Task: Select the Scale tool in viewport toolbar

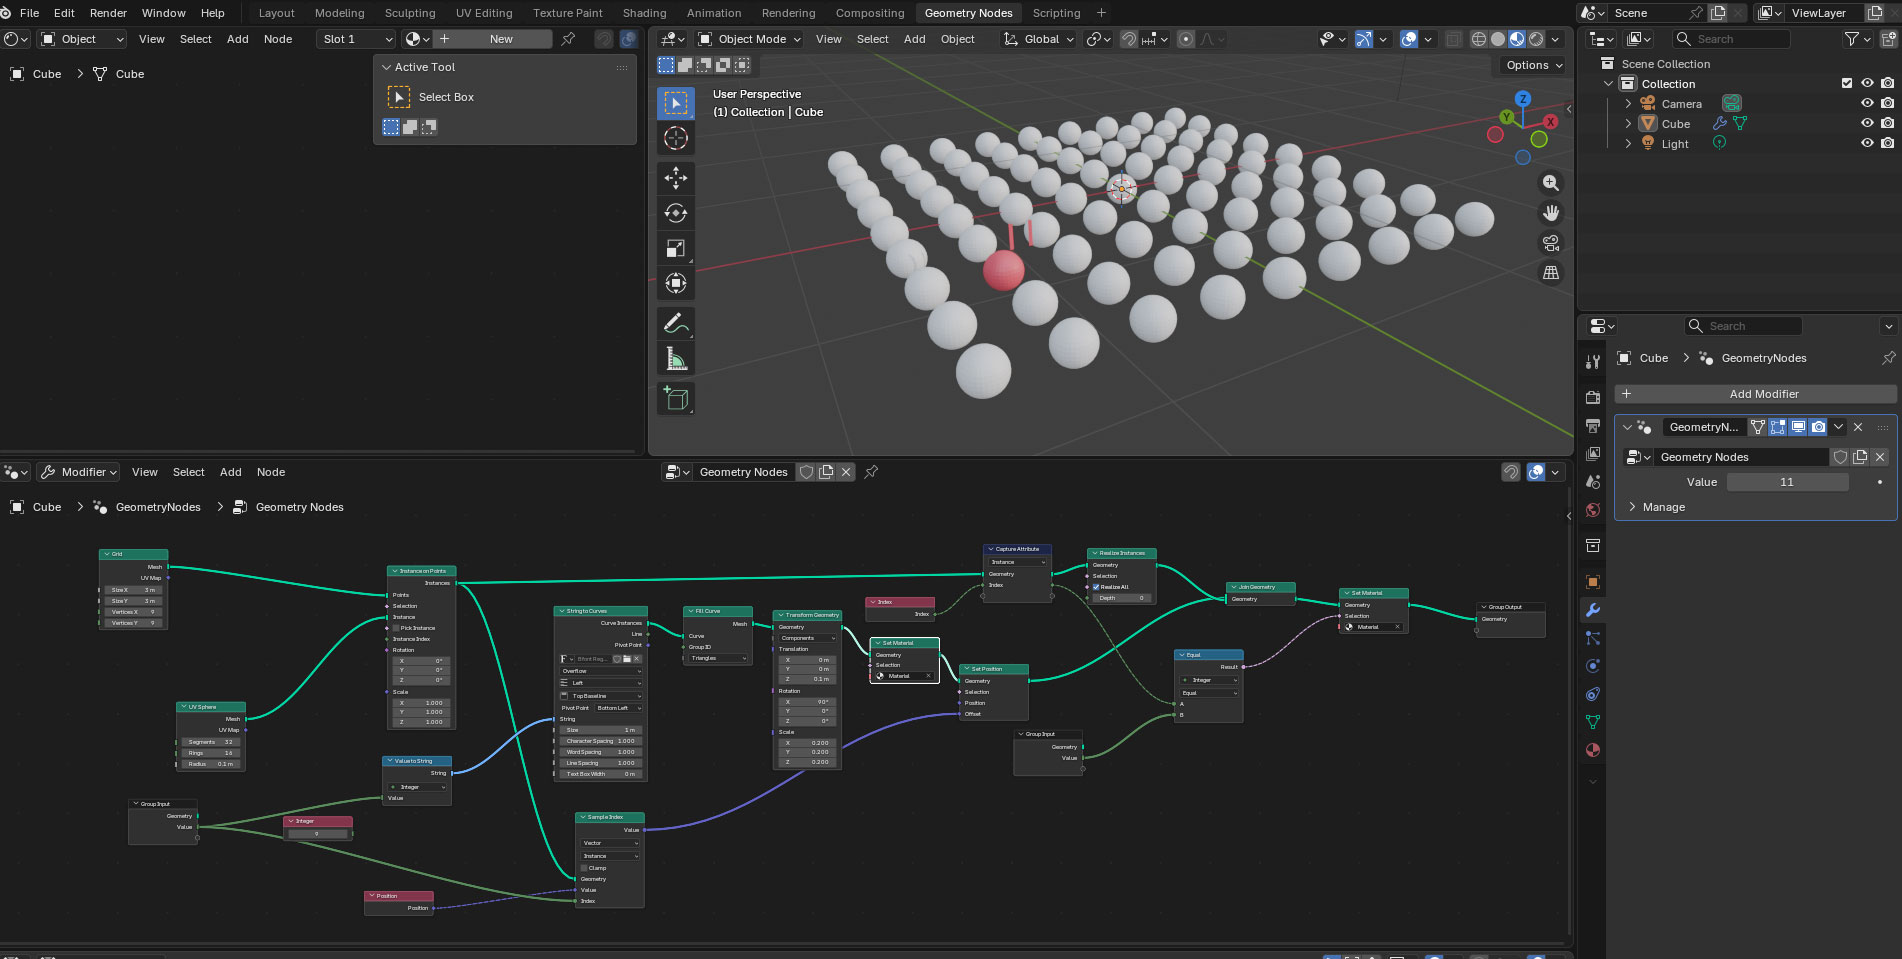Action: coord(676,249)
